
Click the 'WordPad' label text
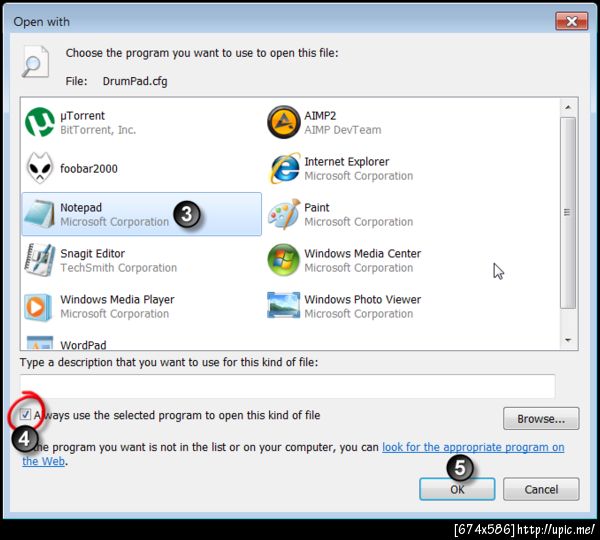83,345
